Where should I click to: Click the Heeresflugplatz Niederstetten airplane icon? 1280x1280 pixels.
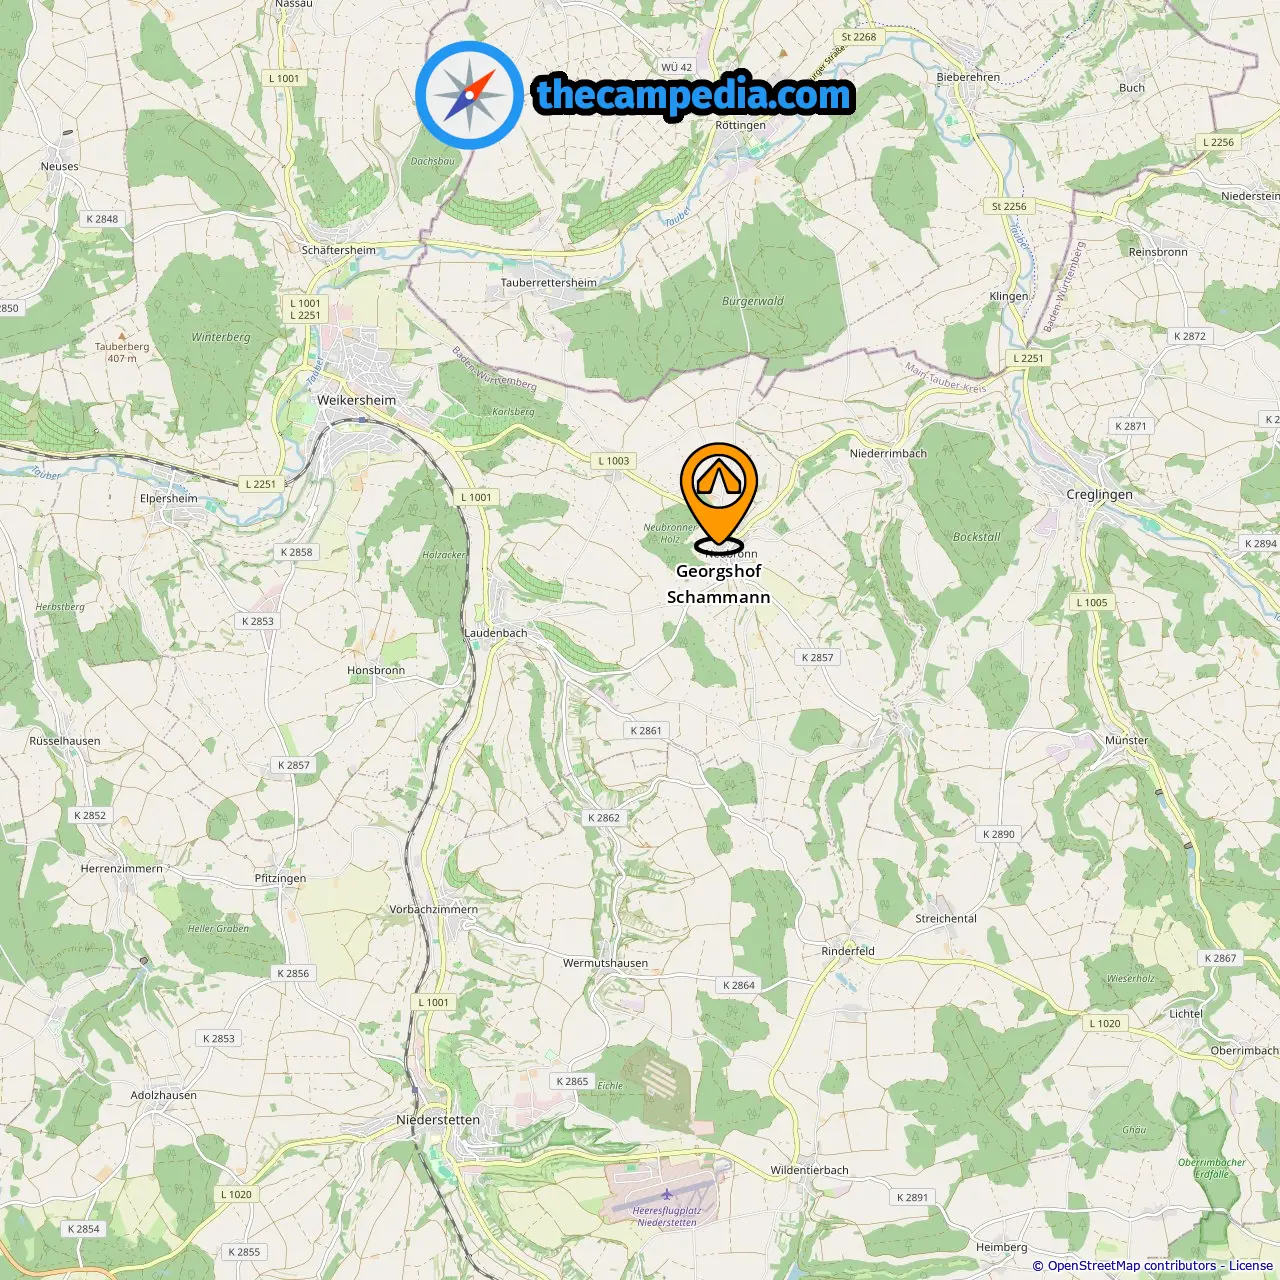pos(667,1194)
